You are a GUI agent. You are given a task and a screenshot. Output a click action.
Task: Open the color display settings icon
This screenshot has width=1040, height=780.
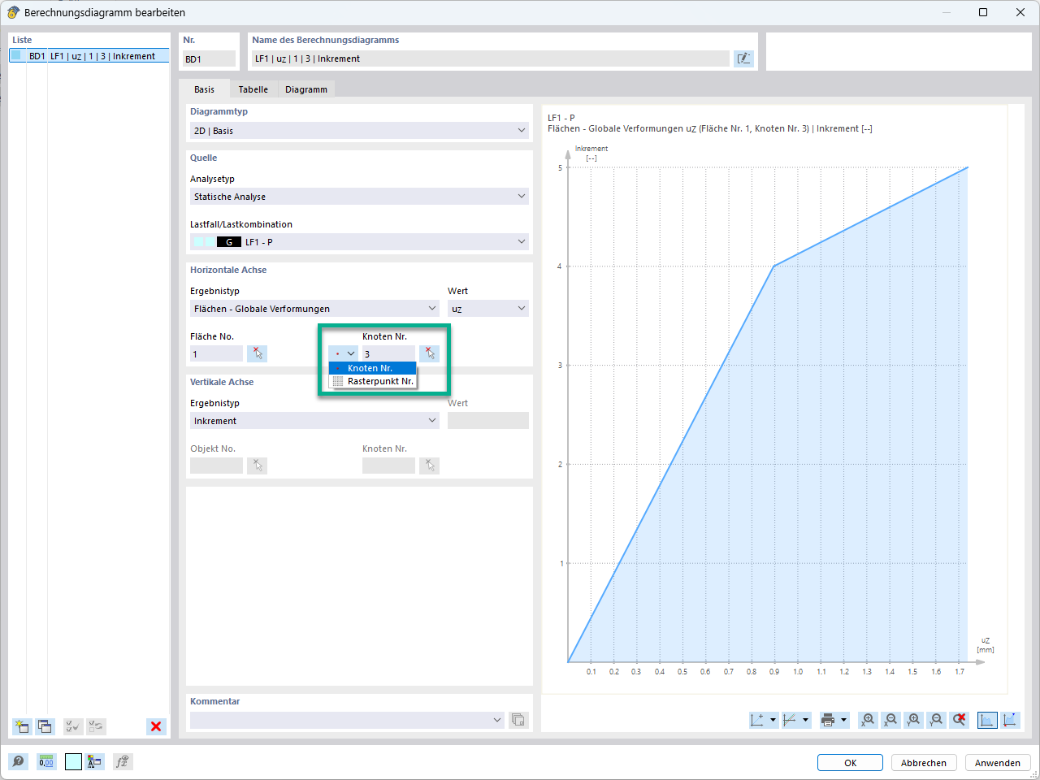tap(95, 761)
